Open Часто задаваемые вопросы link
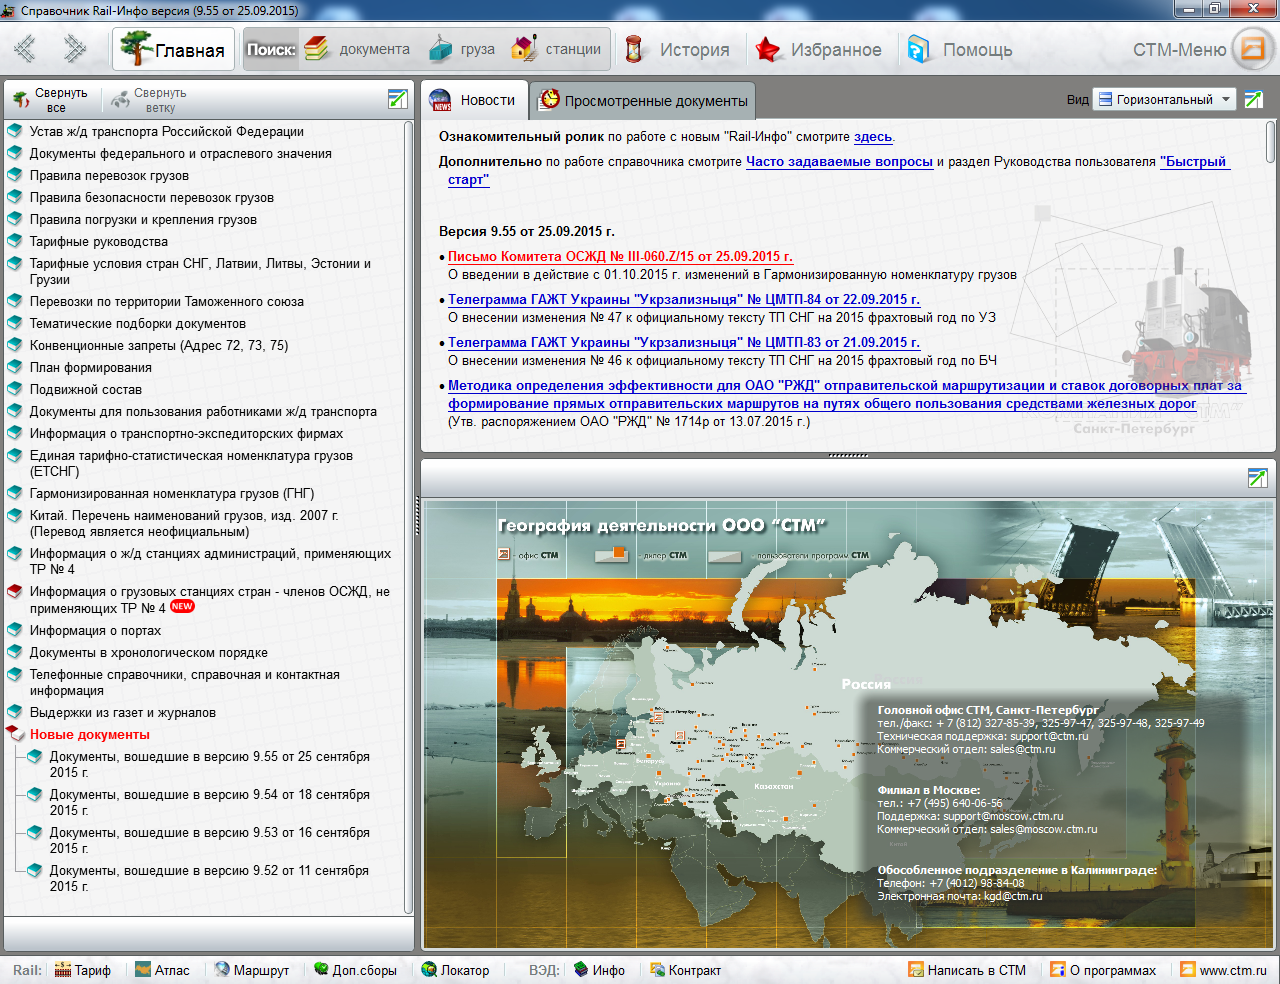 click(x=839, y=161)
